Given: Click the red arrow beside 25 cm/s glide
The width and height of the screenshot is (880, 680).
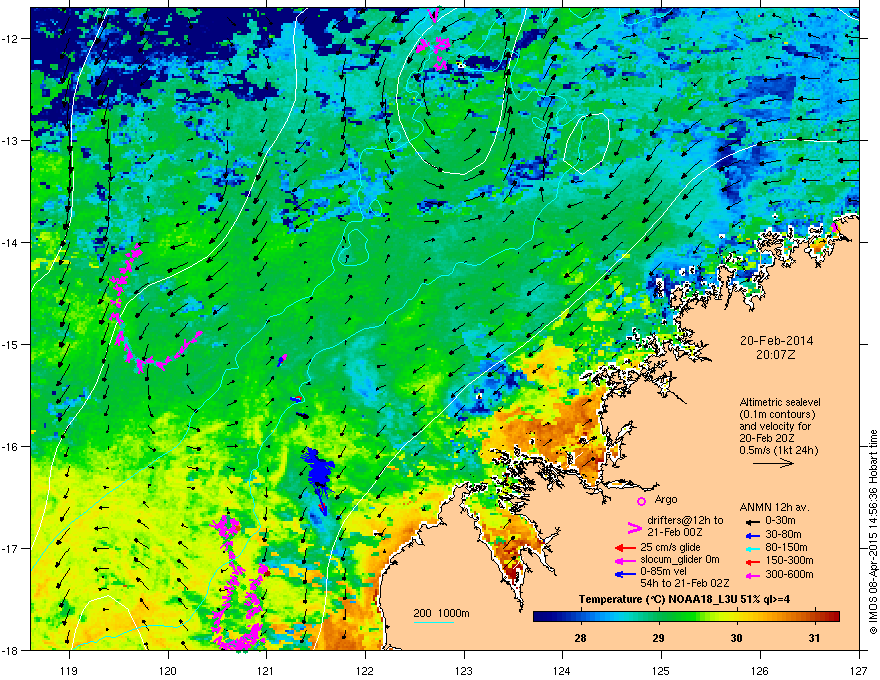Looking at the screenshot, I should (x=625, y=548).
